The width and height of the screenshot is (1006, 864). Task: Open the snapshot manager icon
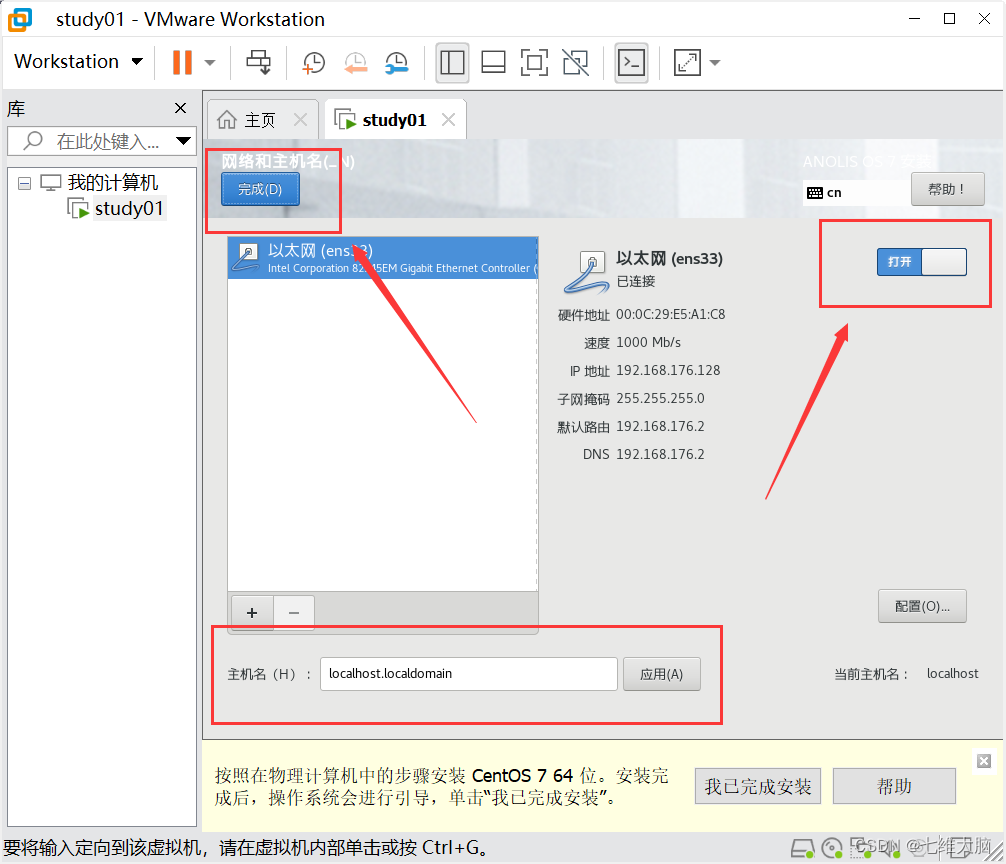coord(396,63)
